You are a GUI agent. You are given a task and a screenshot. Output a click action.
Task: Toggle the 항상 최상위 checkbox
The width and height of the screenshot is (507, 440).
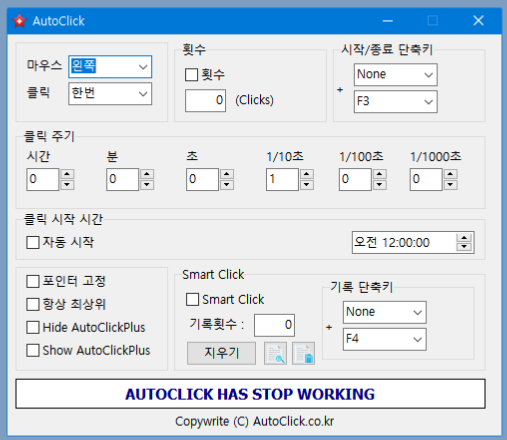coord(33,304)
